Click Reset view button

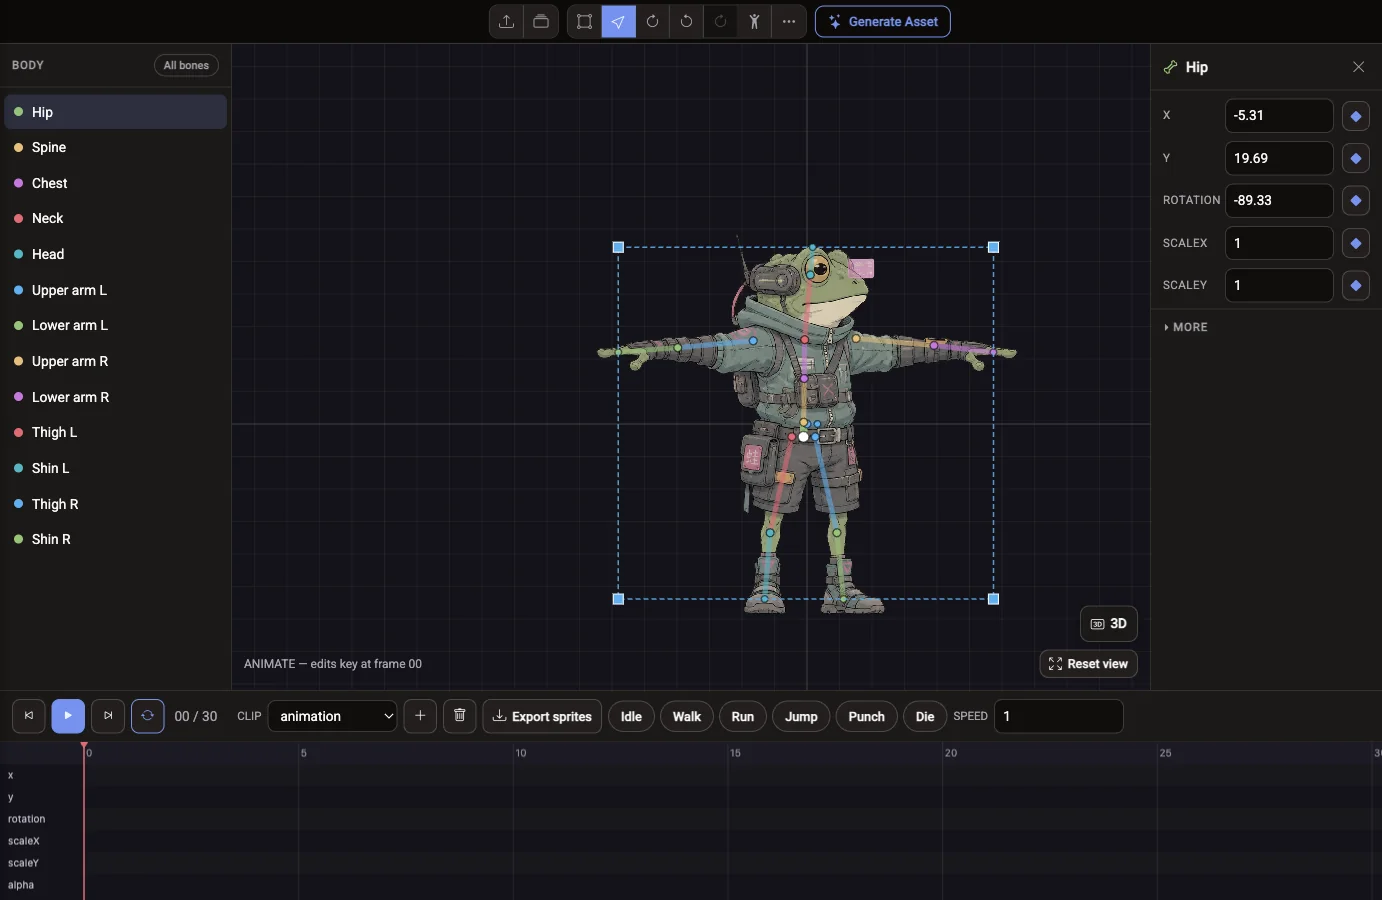tap(1089, 664)
